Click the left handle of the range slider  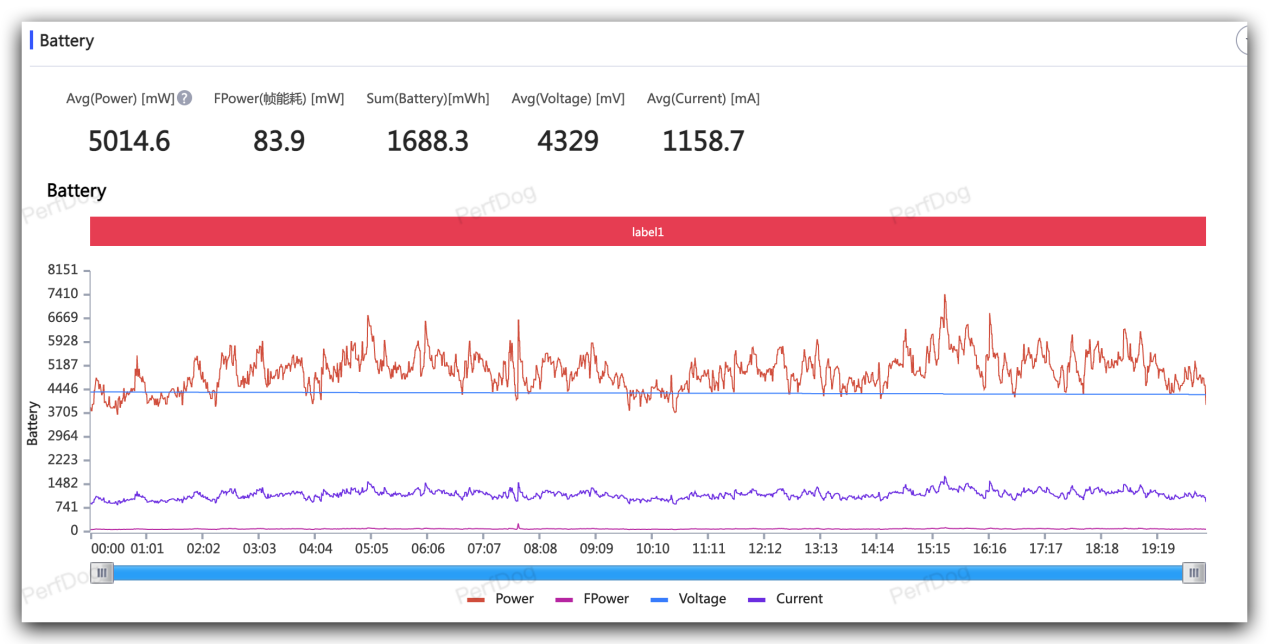[101, 573]
